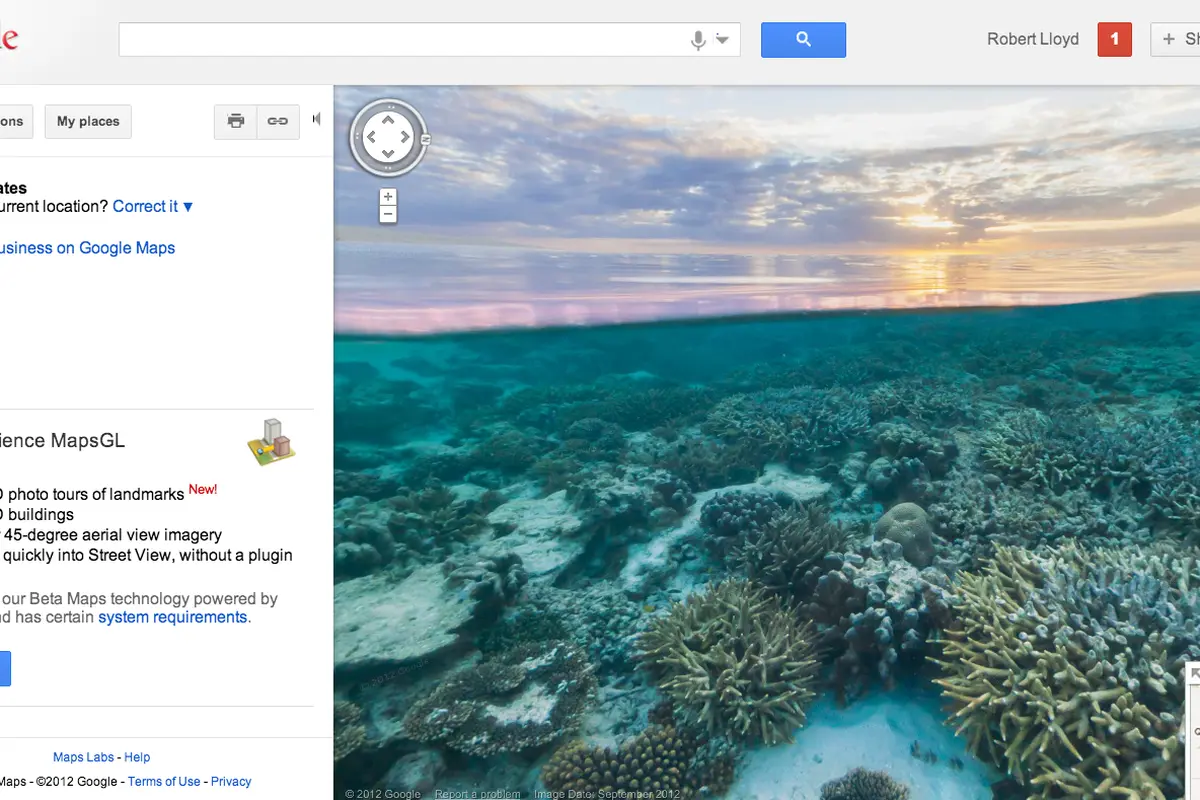Pan up with the compass up arrow
The height and width of the screenshot is (800, 1200).
pyautogui.click(x=388, y=122)
